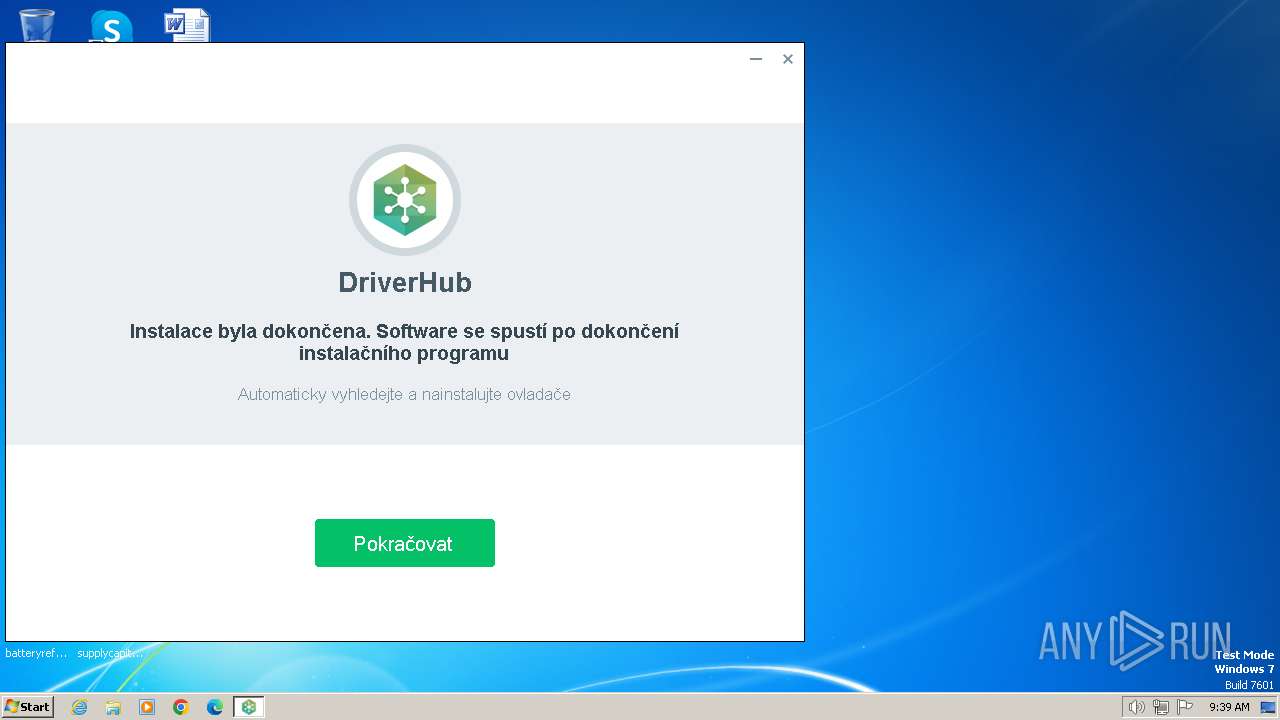Open the volume speaker tray icon

(x=1136, y=707)
